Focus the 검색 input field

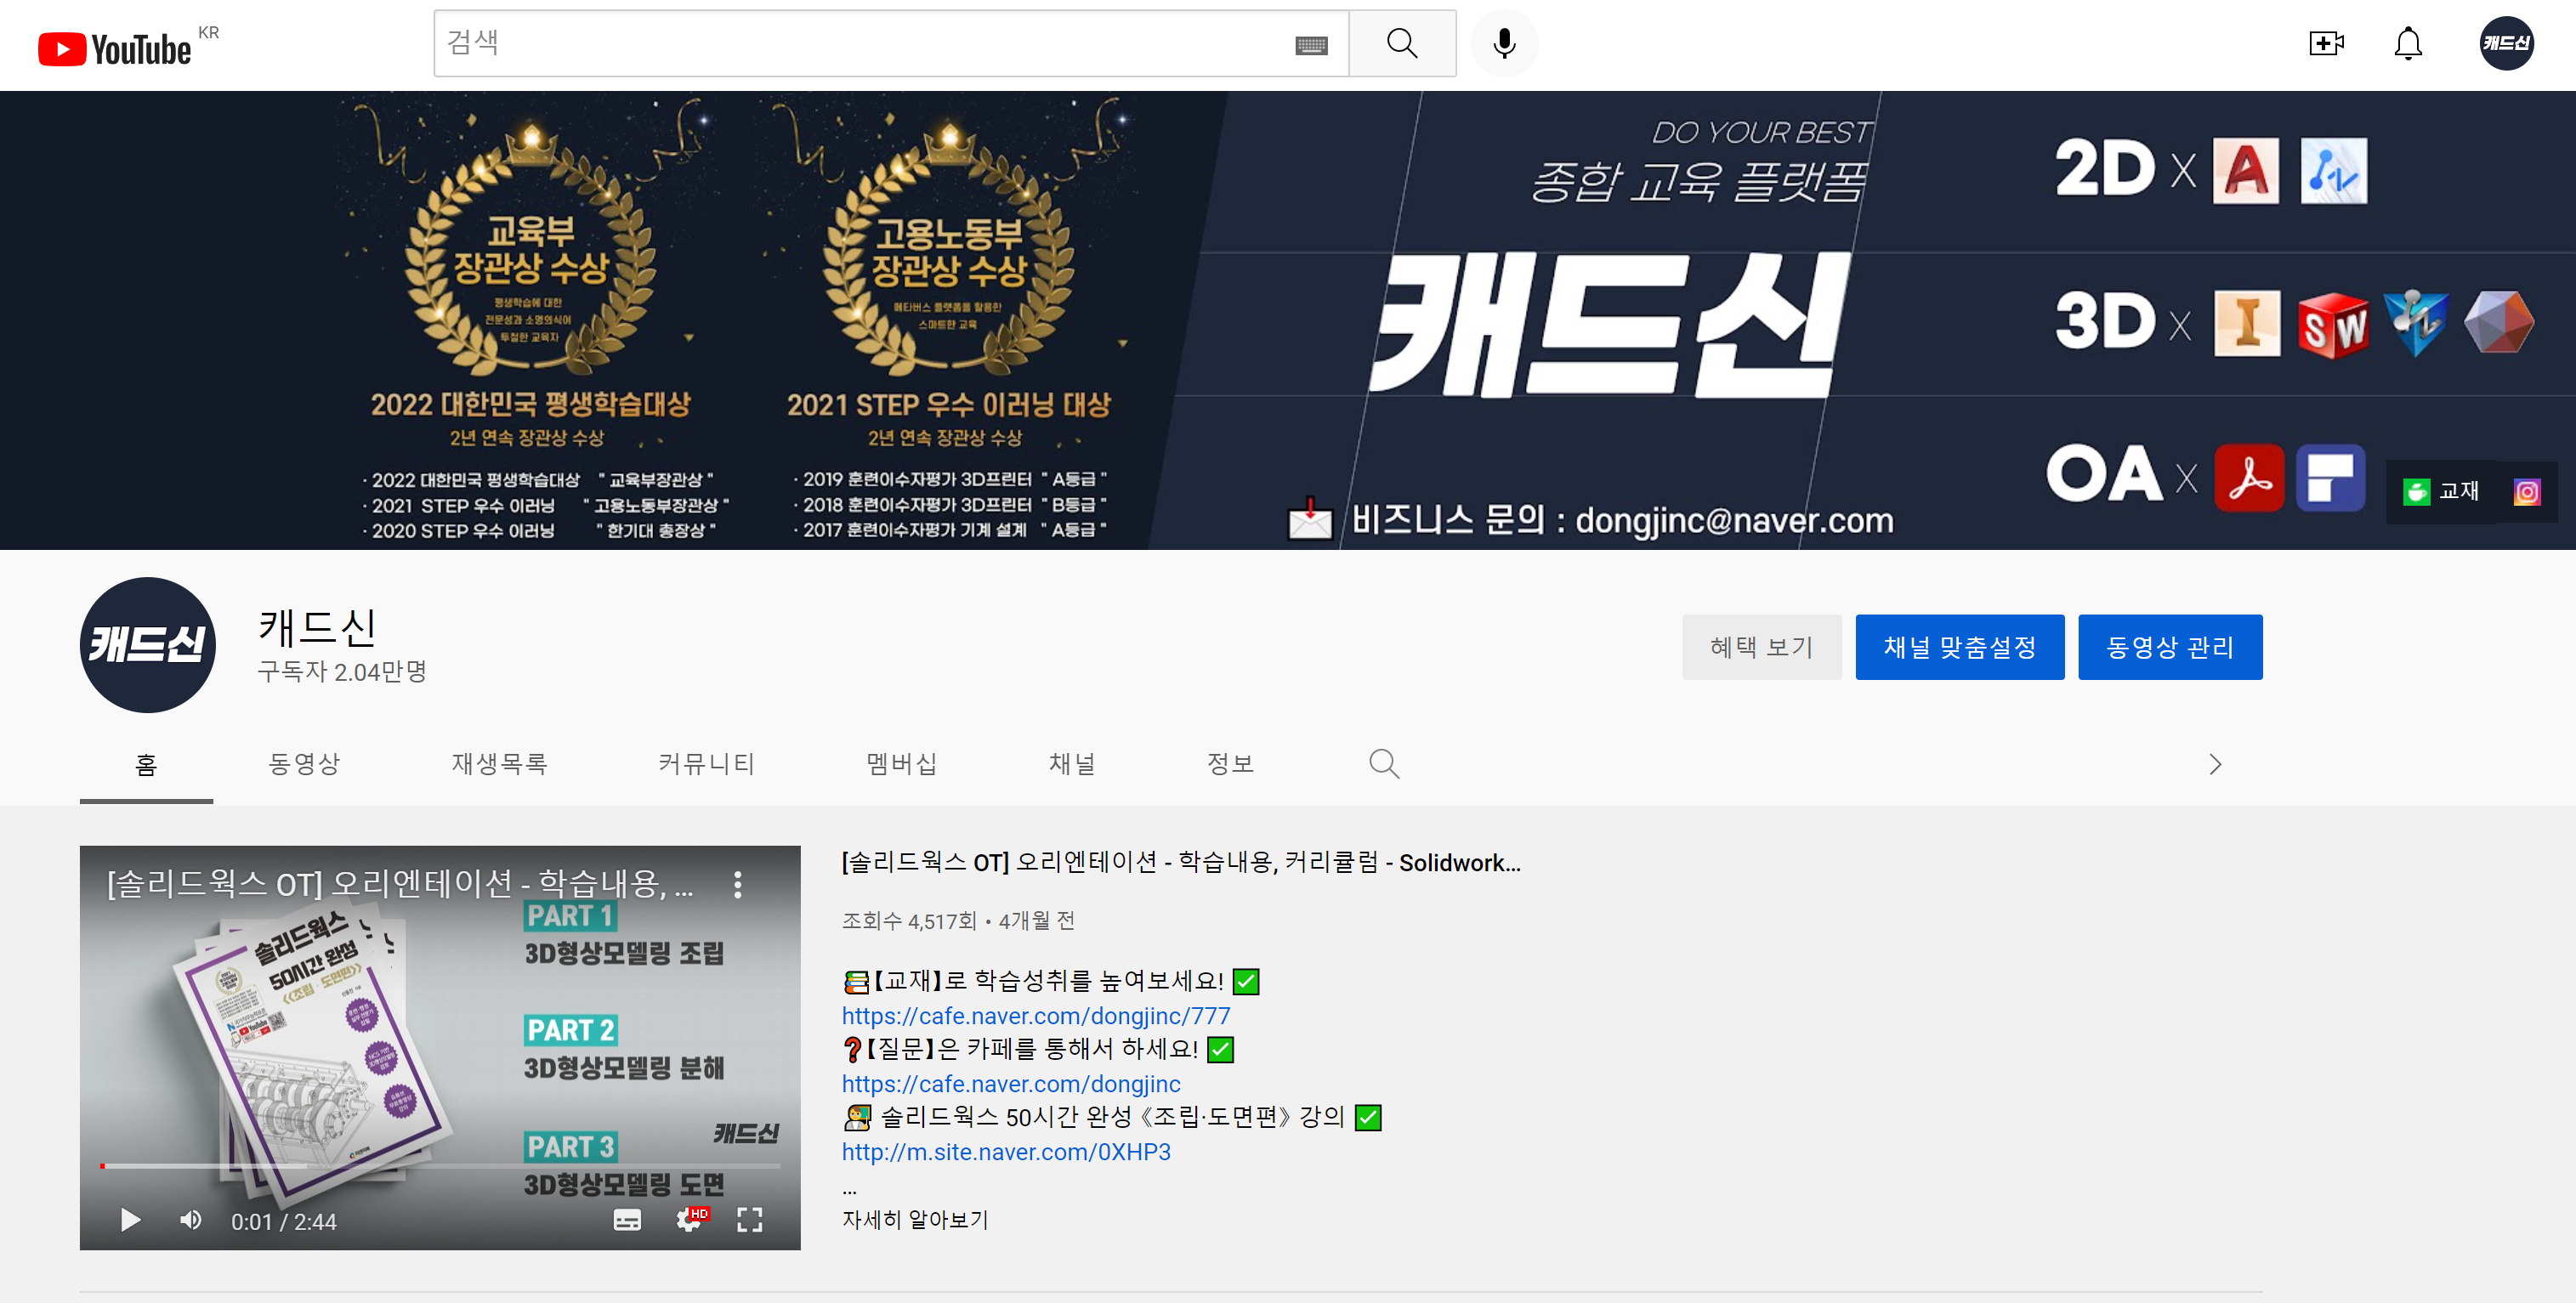[x=866, y=43]
